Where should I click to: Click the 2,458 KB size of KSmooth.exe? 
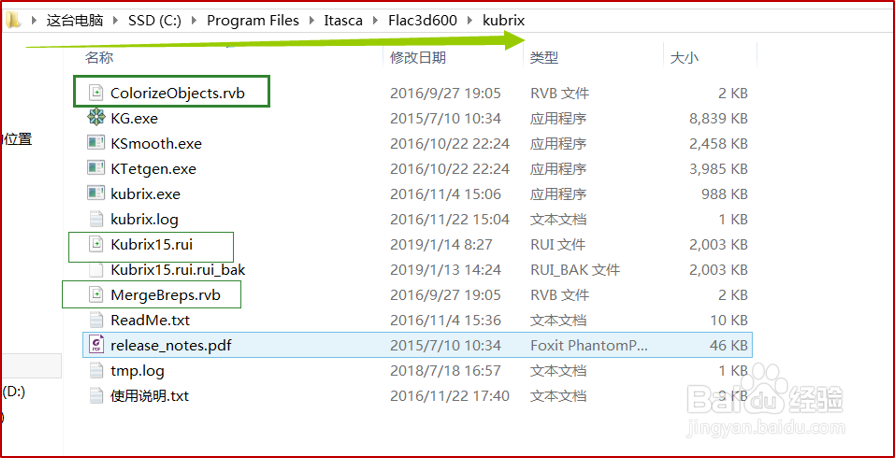pos(719,143)
